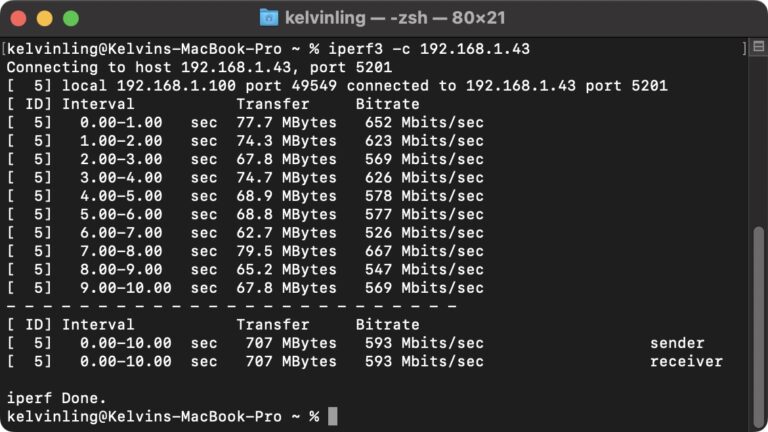
Task: Close the Terminal window with red button
Action: click(18, 18)
